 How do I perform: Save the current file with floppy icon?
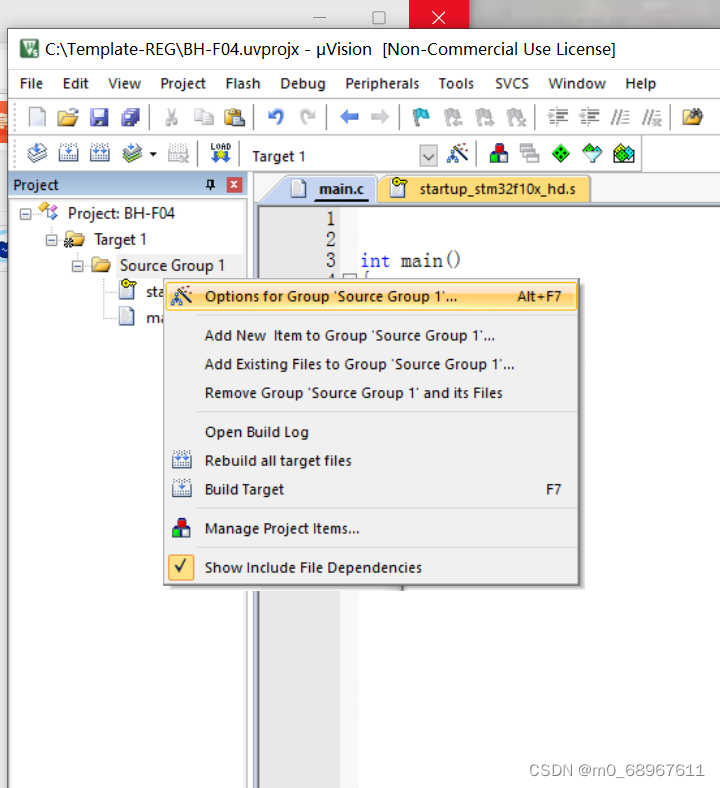(99, 117)
